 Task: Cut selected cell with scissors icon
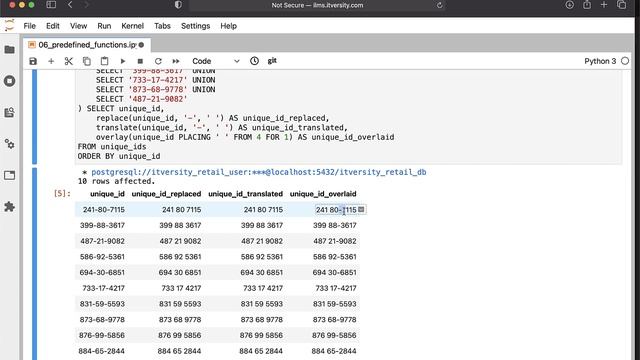click(x=69, y=61)
